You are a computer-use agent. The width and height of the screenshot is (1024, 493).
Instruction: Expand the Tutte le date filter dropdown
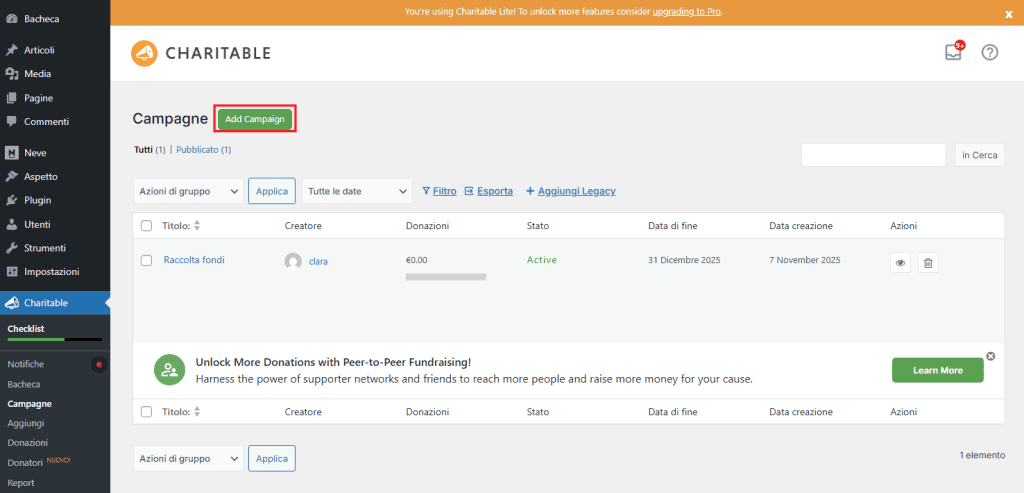(357, 191)
